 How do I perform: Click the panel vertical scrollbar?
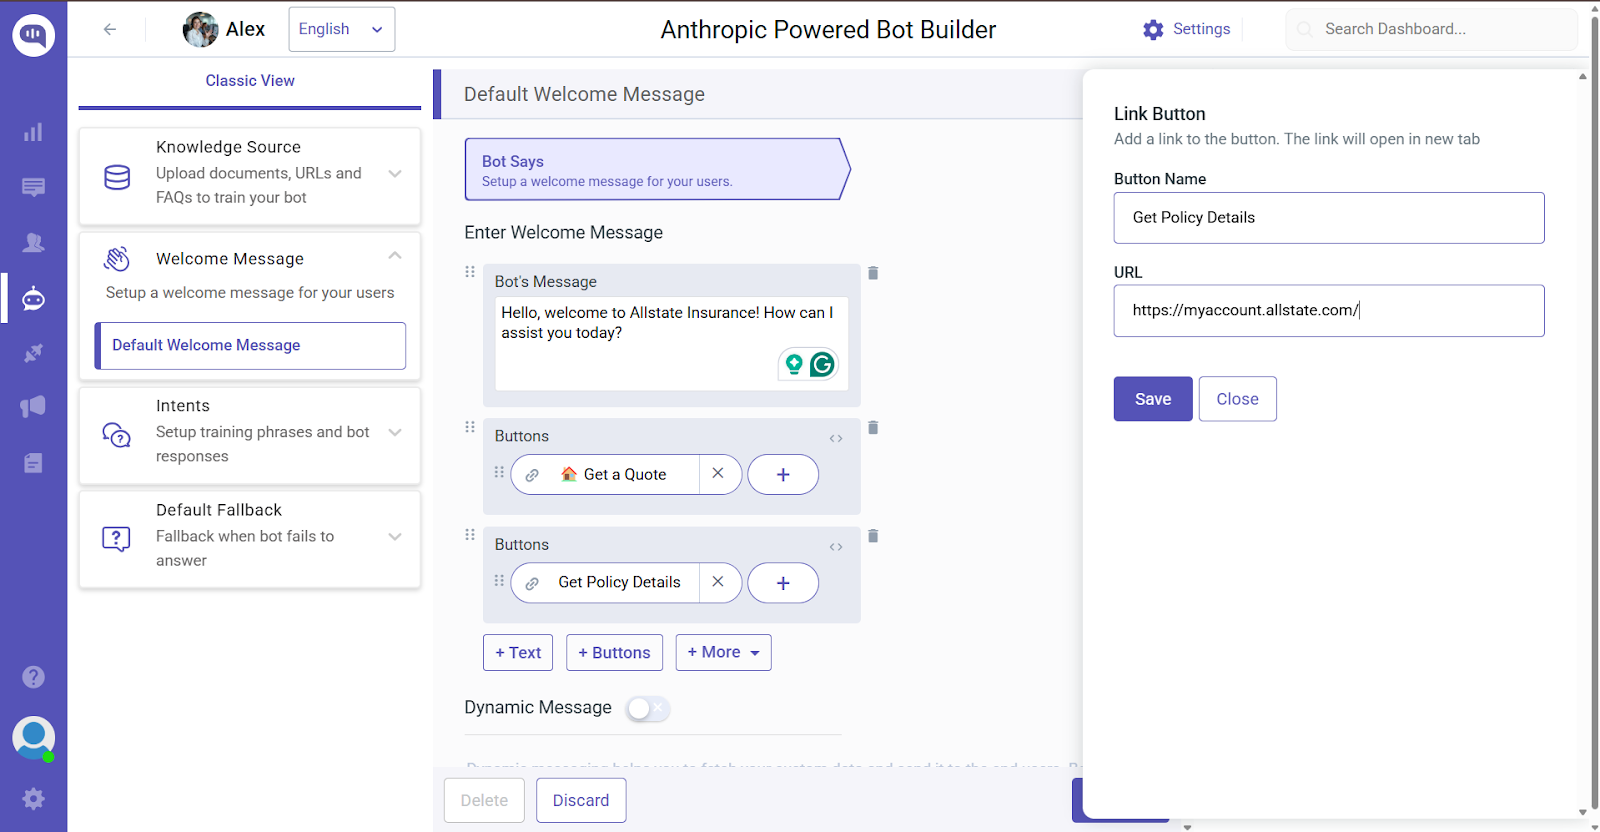tap(1582, 444)
